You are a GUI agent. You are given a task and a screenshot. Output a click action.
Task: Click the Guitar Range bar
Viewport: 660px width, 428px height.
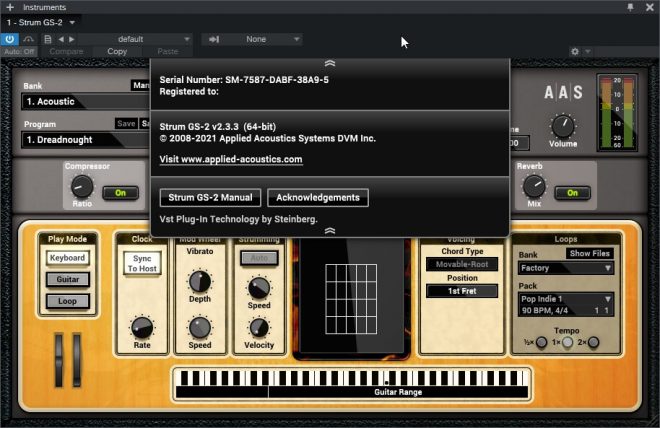pyautogui.click(x=398, y=392)
